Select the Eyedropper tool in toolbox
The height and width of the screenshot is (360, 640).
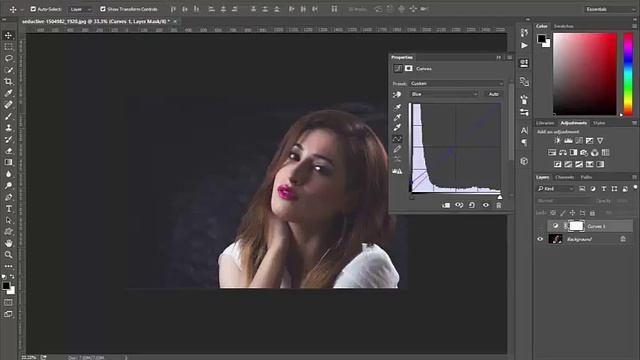pyautogui.click(x=8, y=93)
